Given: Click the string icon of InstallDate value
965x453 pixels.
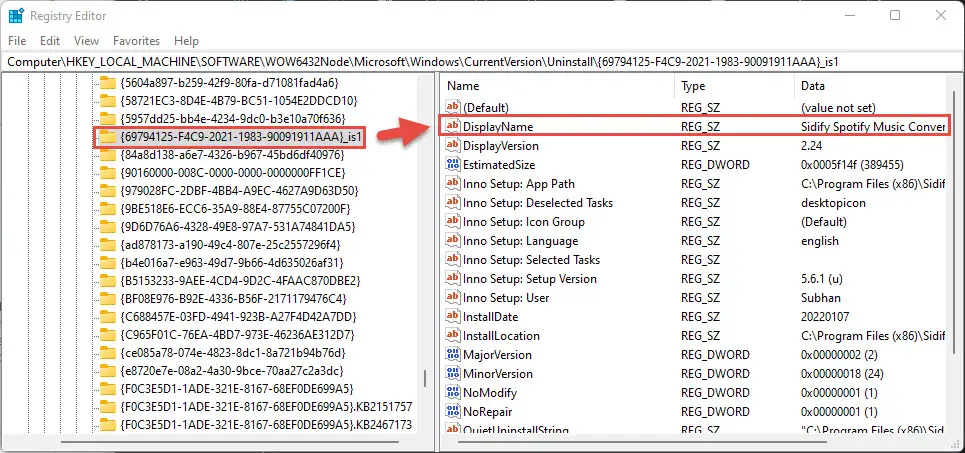Looking at the screenshot, I should point(453,316).
